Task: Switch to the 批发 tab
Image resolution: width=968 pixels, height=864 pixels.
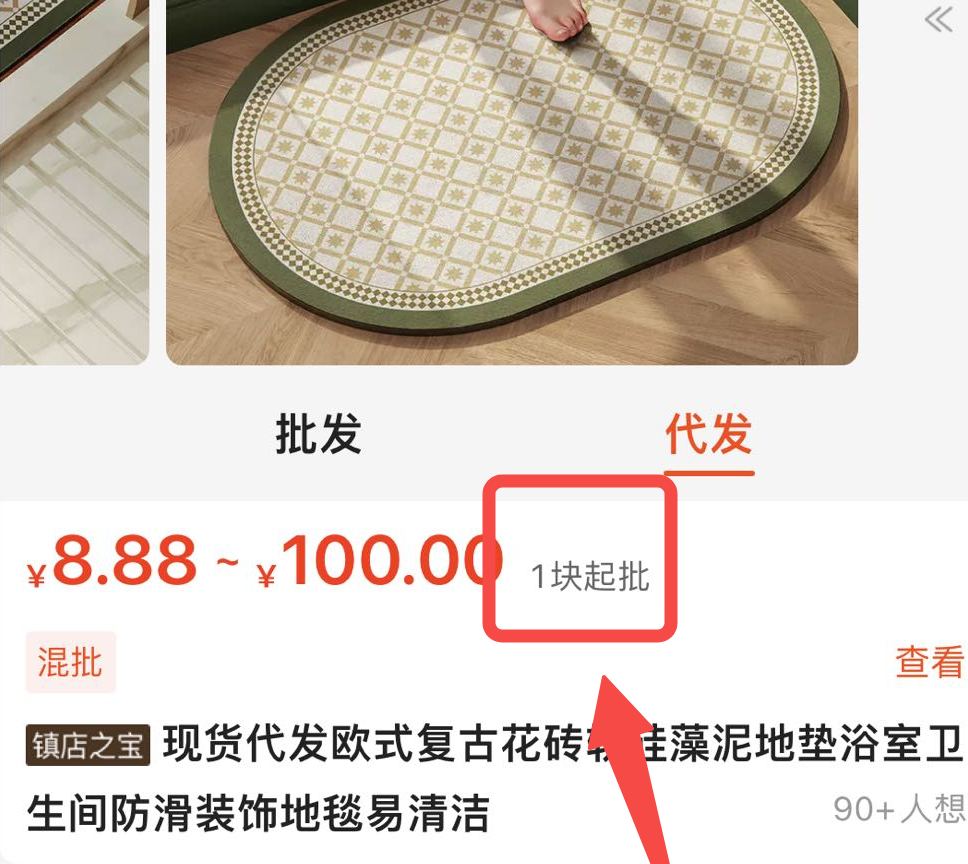Action: point(318,434)
